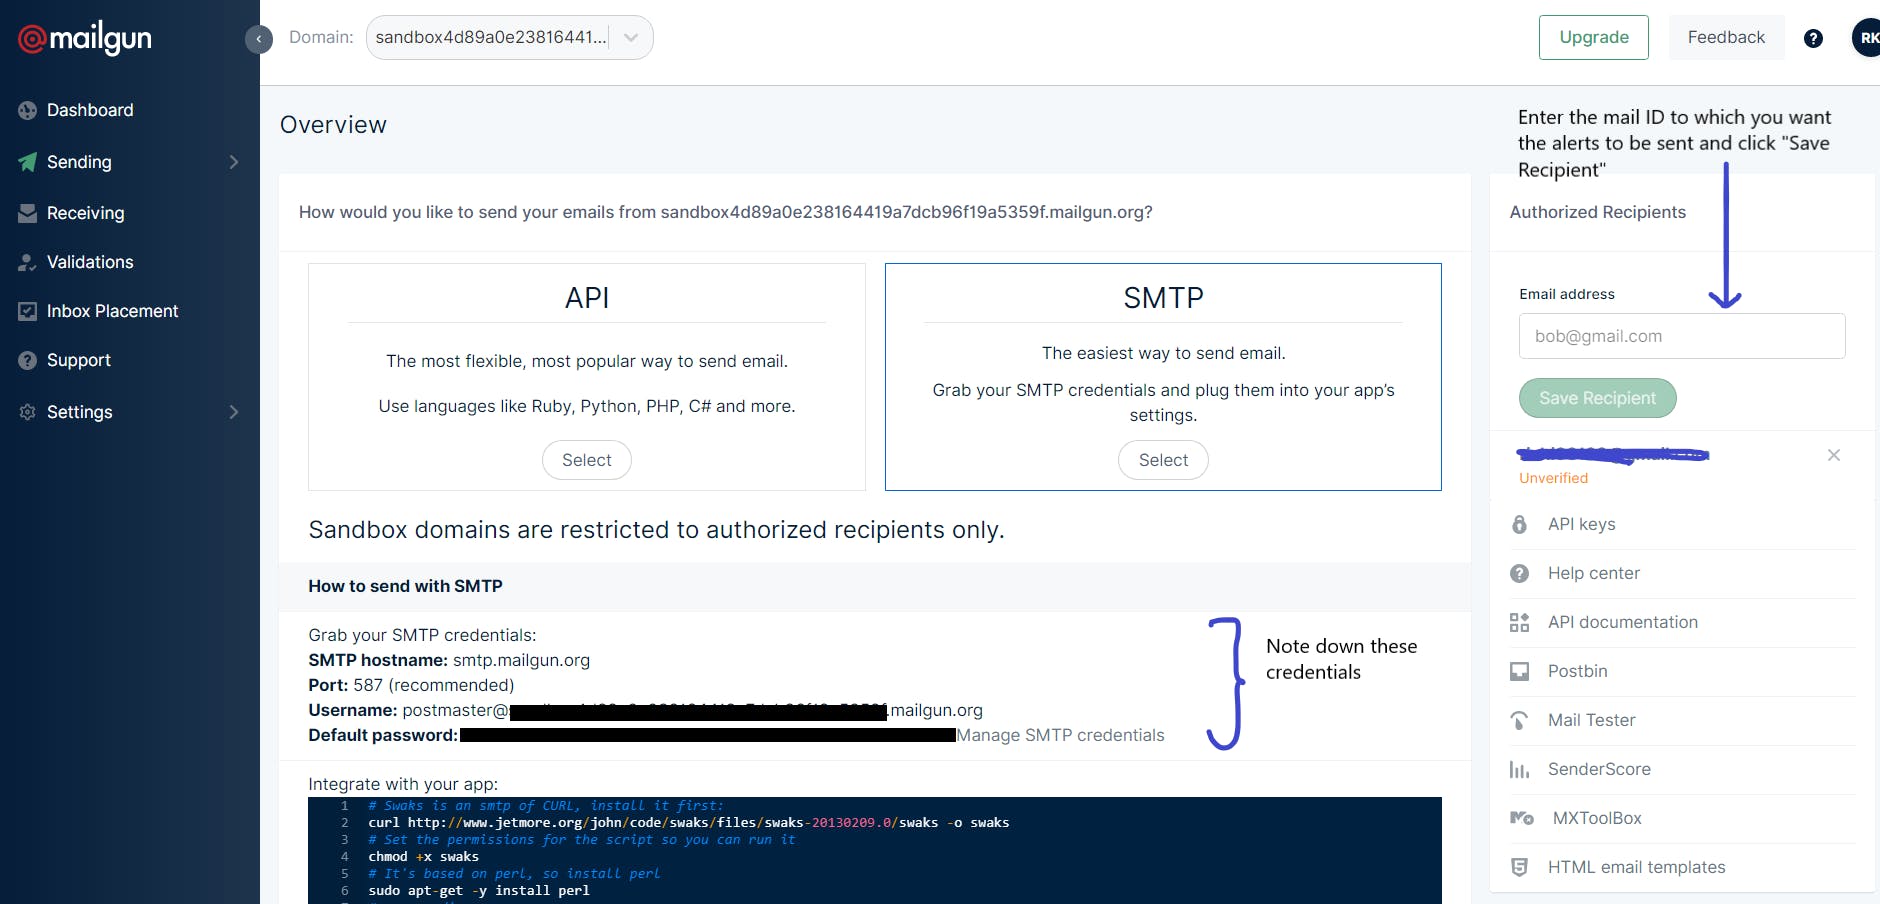1880x904 pixels.
Task: Click the Receiving envelope icon
Action: point(27,213)
